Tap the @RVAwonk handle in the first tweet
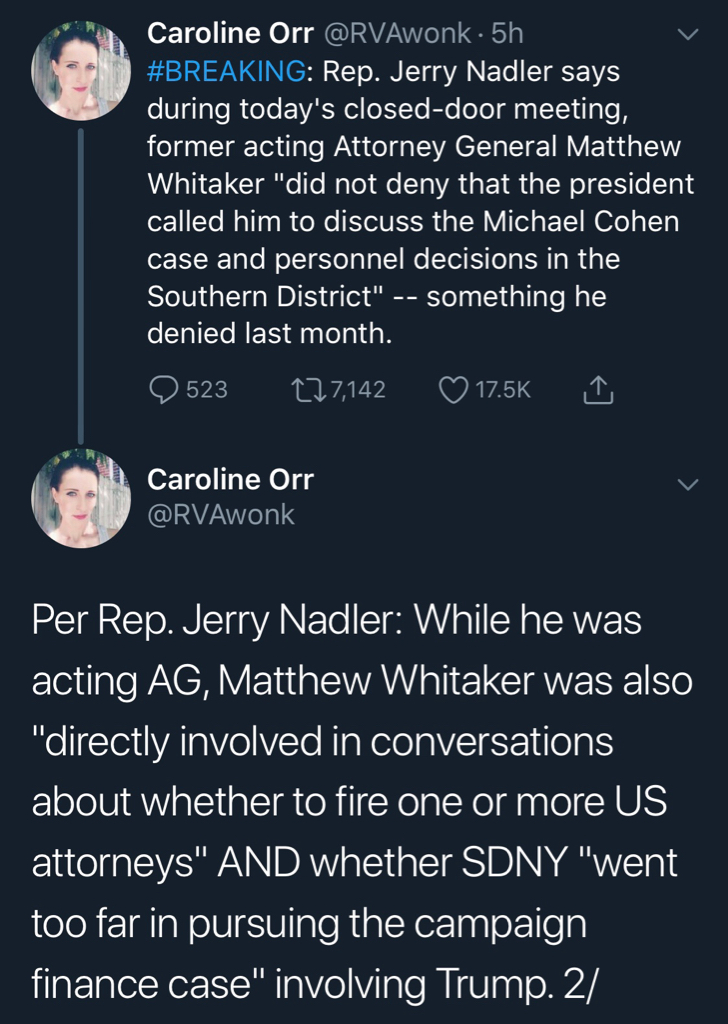Viewport: 728px width, 1024px height. tap(396, 33)
